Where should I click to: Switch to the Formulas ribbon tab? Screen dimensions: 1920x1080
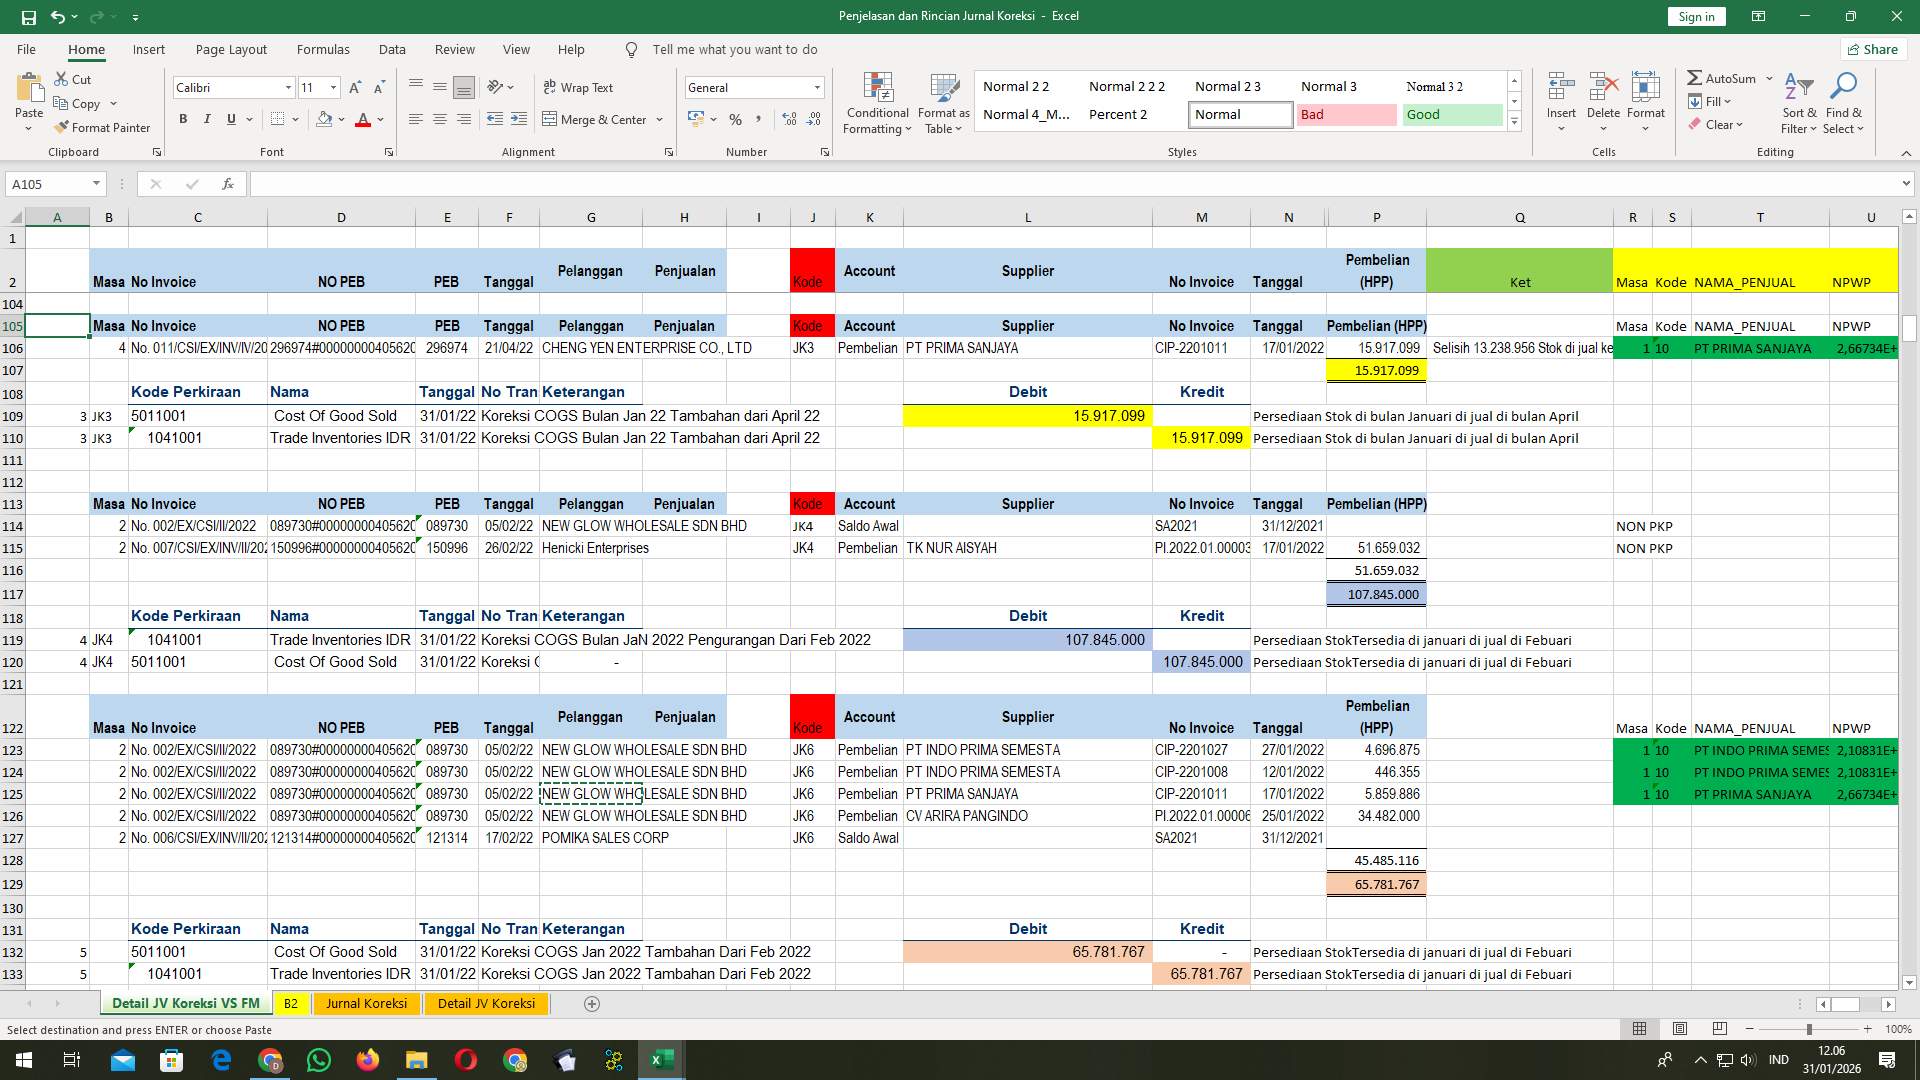click(x=323, y=49)
